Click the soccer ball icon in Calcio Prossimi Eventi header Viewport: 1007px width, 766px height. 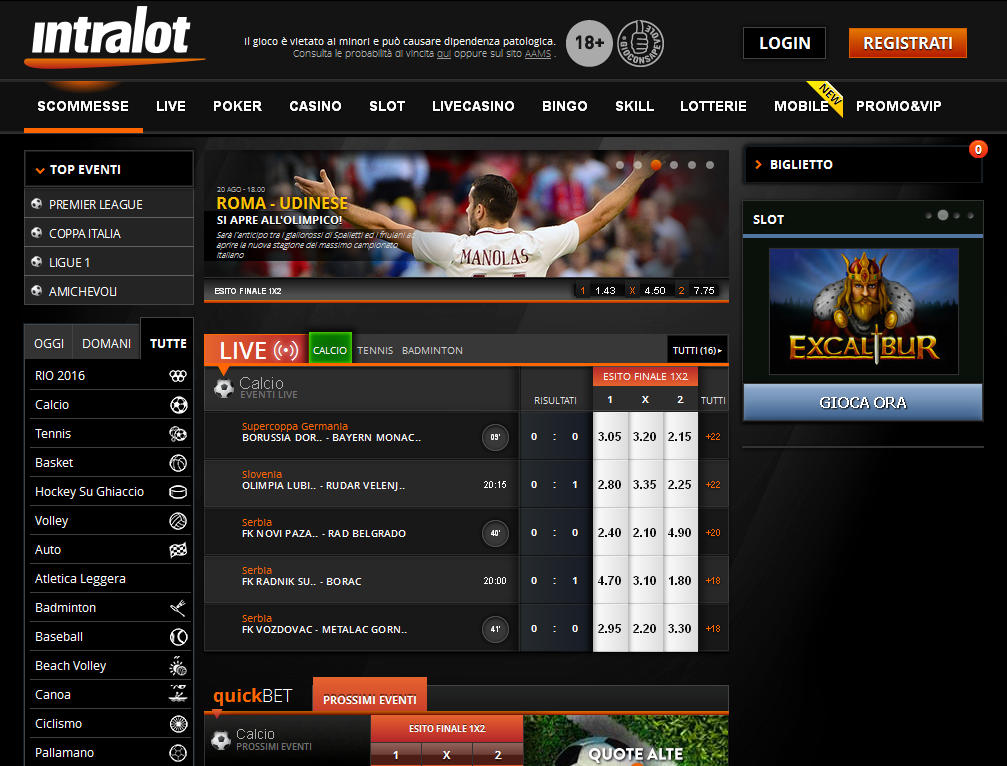point(221,740)
